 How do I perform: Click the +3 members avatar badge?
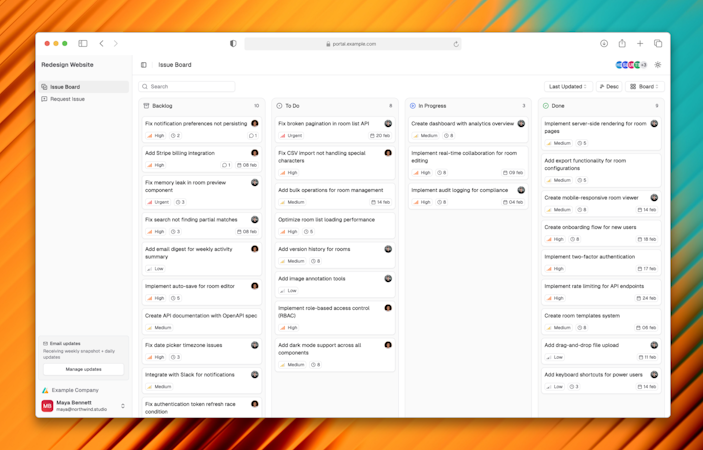[x=643, y=65]
